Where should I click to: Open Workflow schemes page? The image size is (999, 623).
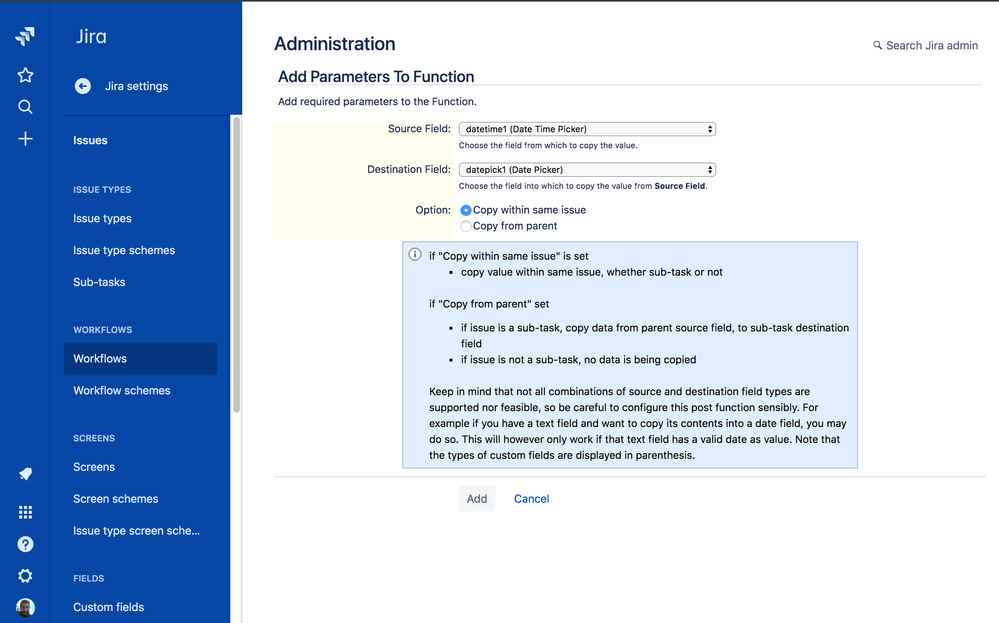coord(122,390)
